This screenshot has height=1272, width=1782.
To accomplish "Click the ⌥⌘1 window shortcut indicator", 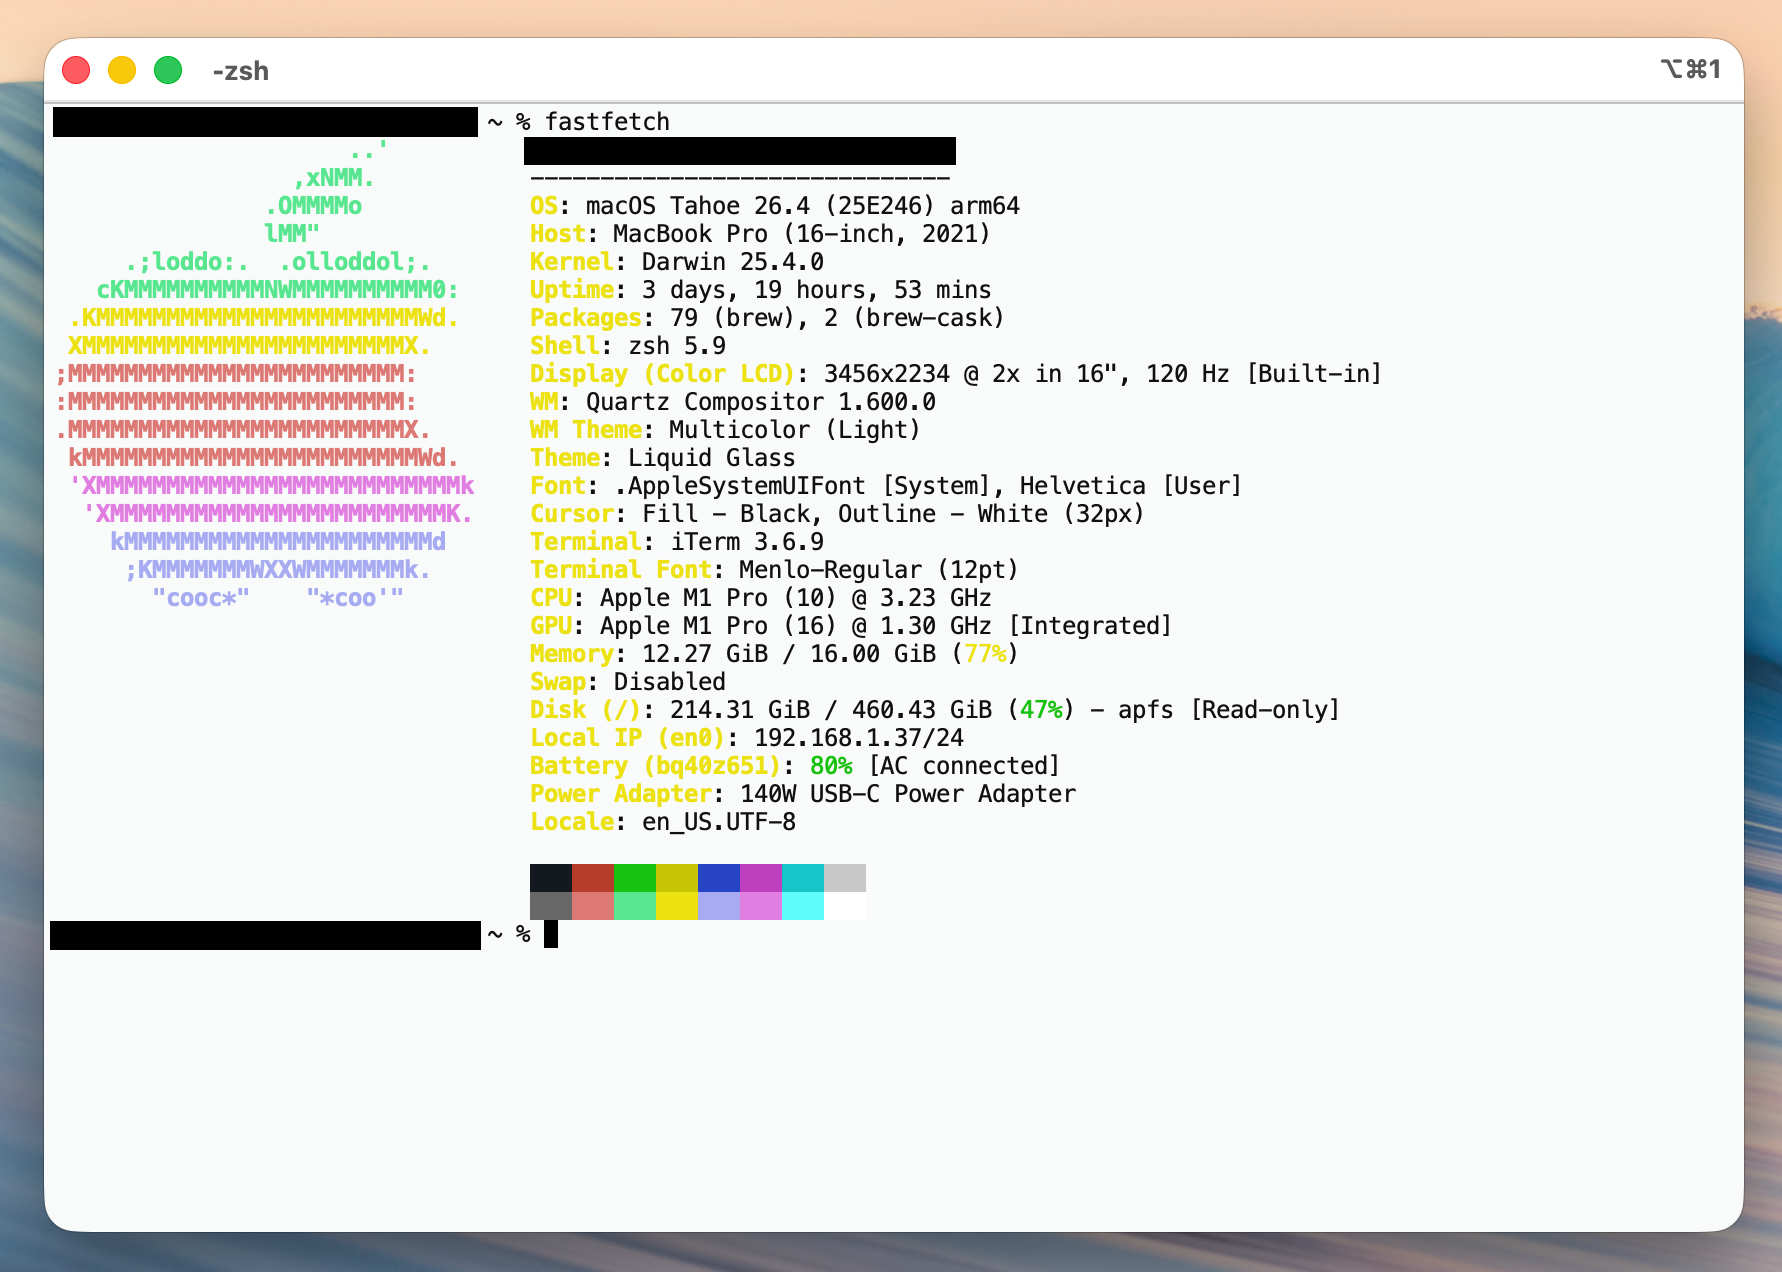I will 1691,69.
